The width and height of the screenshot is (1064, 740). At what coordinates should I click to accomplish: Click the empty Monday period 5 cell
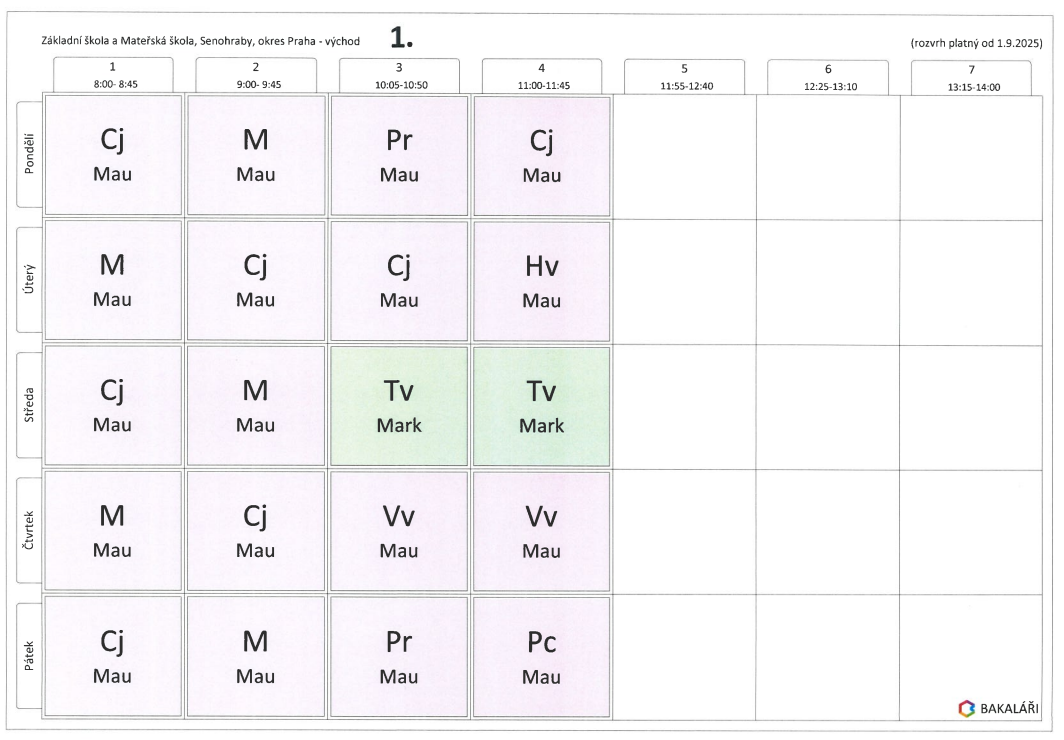(x=685, y=156)
